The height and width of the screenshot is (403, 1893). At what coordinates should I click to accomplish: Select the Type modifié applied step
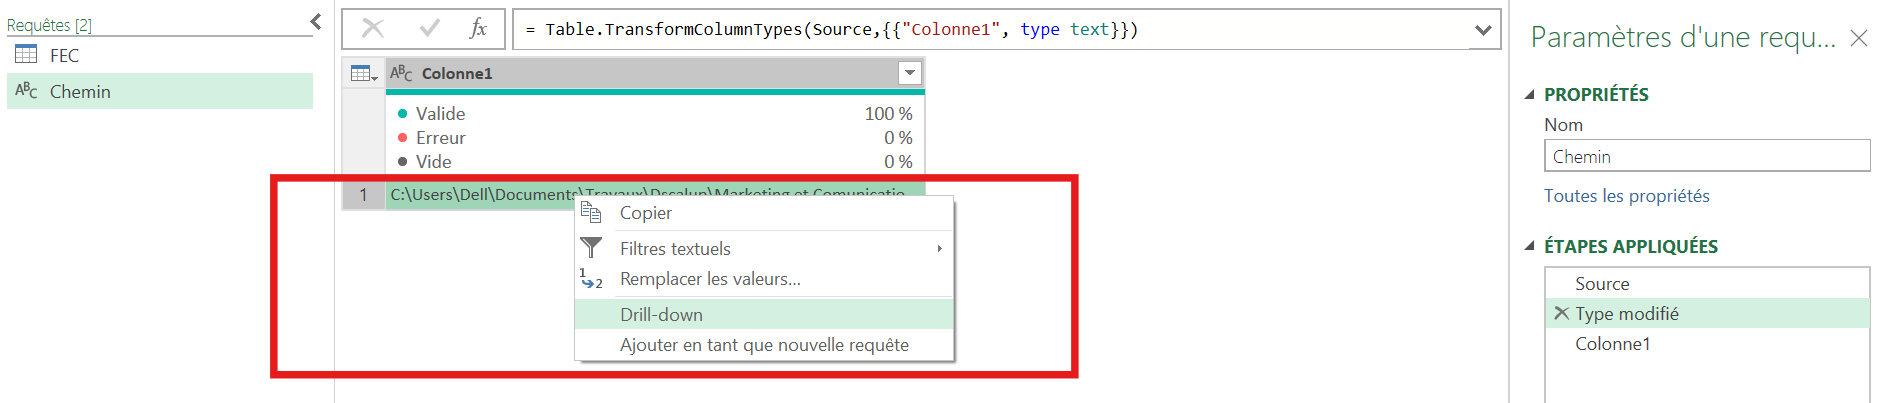[x=1707, y=314]
